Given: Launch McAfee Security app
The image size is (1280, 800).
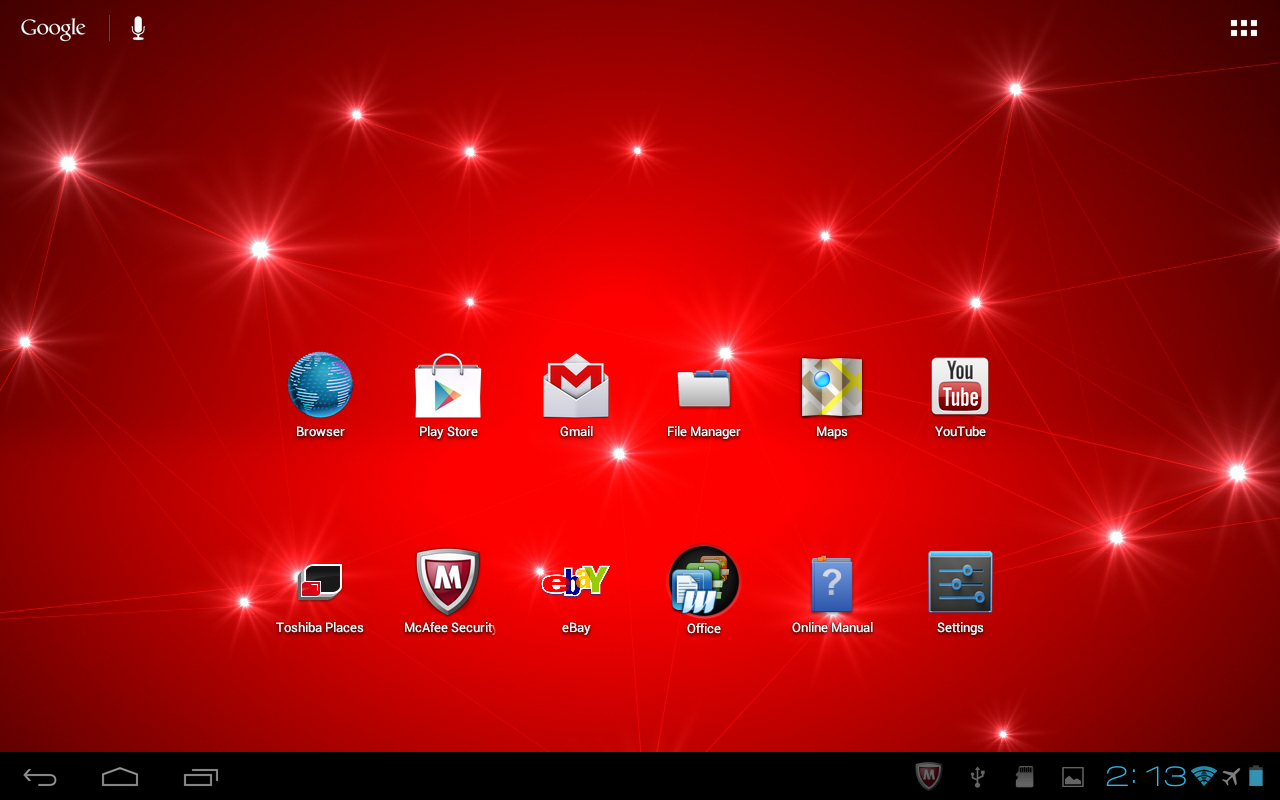Looking at the screenshot, I should click(448, 581).
